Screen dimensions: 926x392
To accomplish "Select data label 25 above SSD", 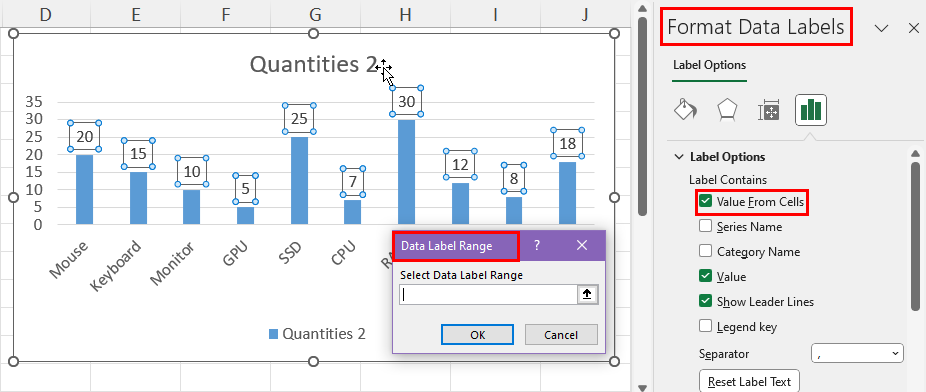I will coord(299,119).
